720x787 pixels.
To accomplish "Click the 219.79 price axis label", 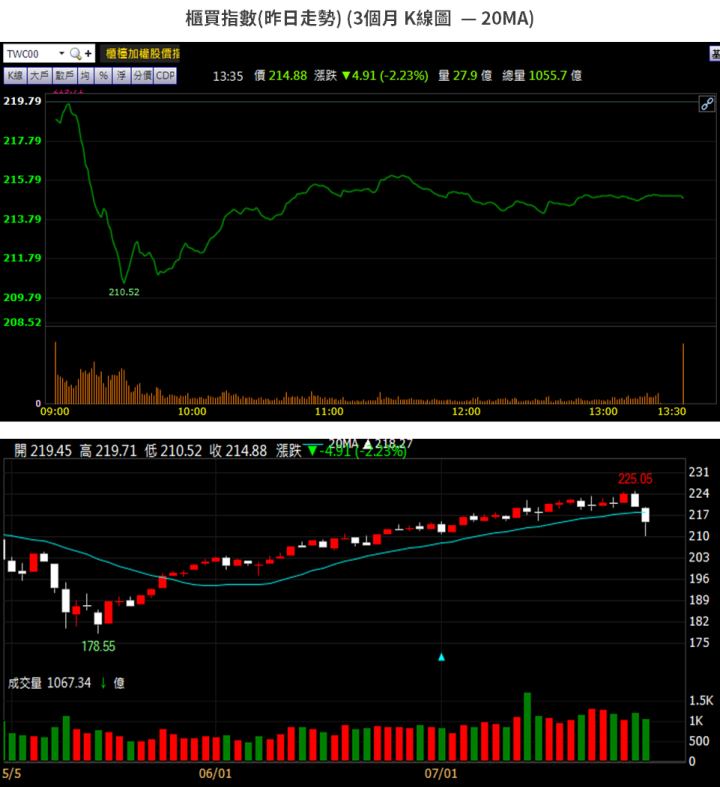I will pos(23,101).
